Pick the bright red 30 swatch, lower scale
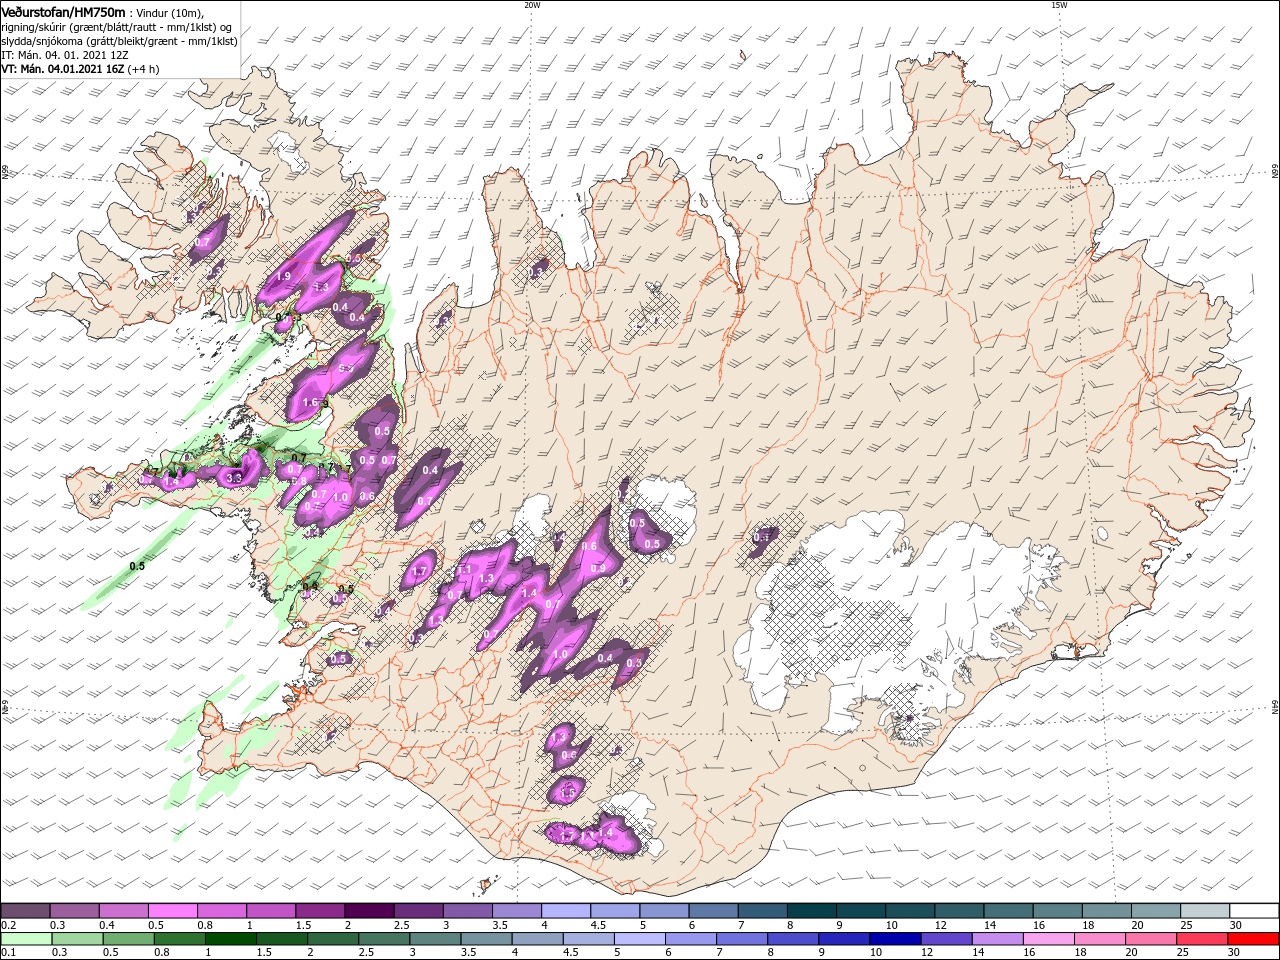 pyautogui.click(x=1254, y=939)
